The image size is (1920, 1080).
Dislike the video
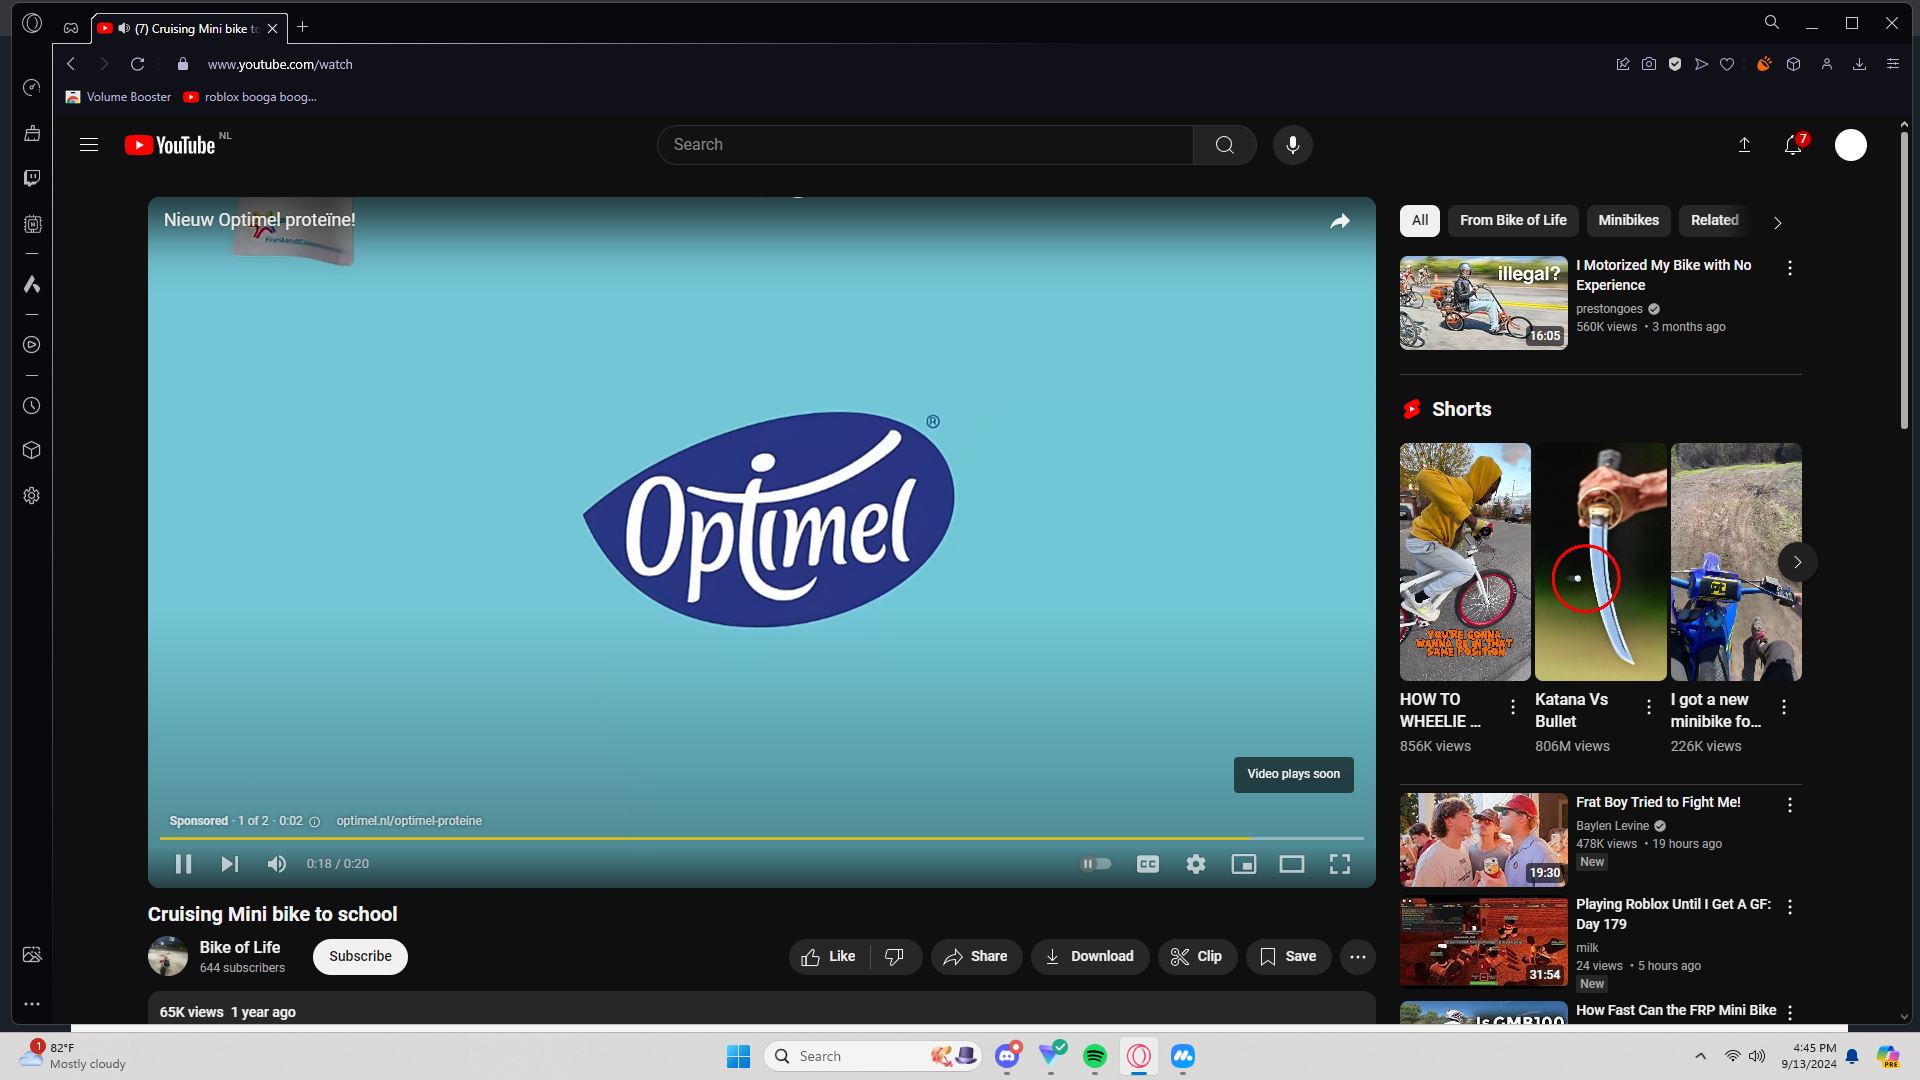tap(896, 957)
